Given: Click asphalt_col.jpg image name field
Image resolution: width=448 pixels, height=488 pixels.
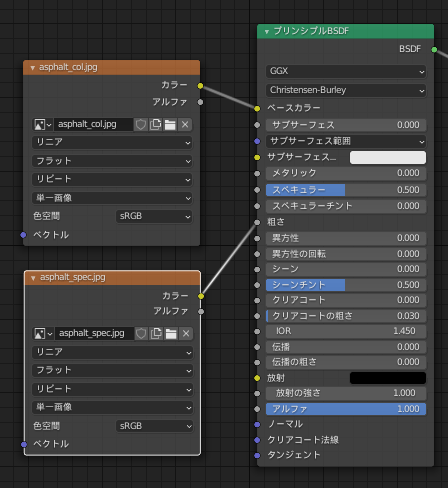Looking at the screenshot, I should [x=93, y=125].
